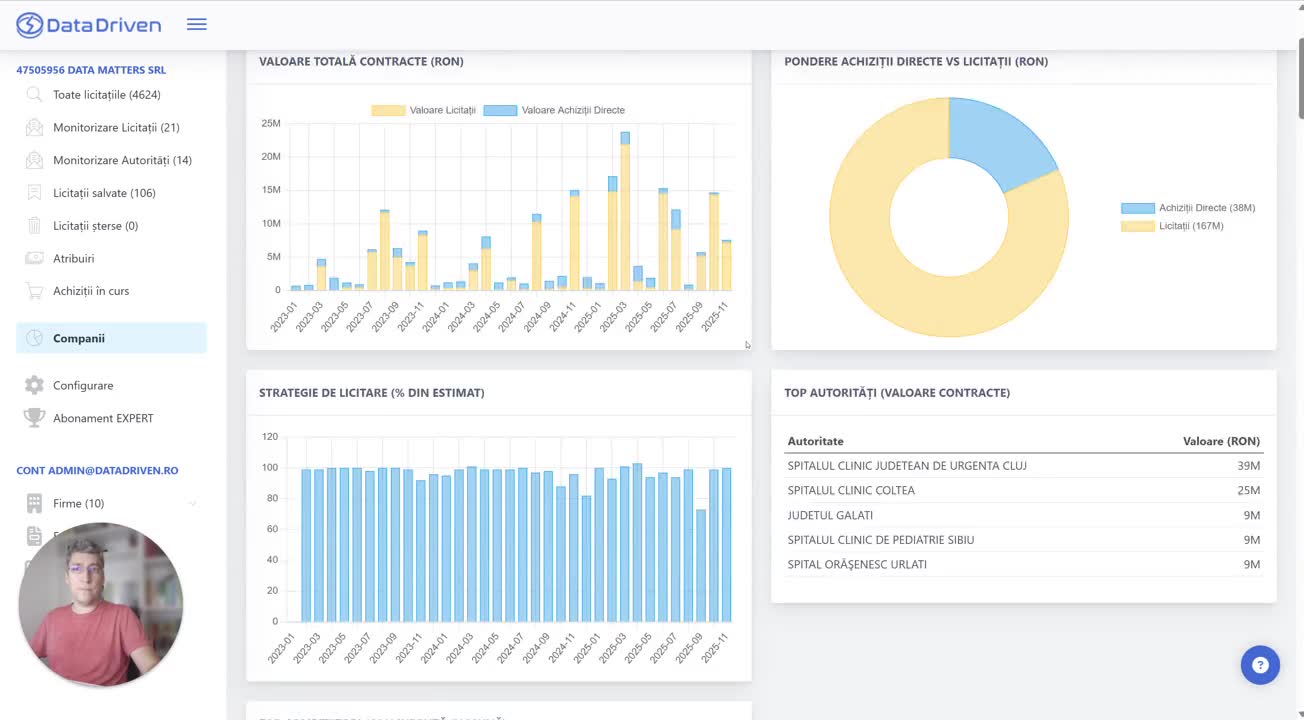1304x720 pixels.
Task: Go to the Atribuiri menu item
Action: tap(73, 258)
